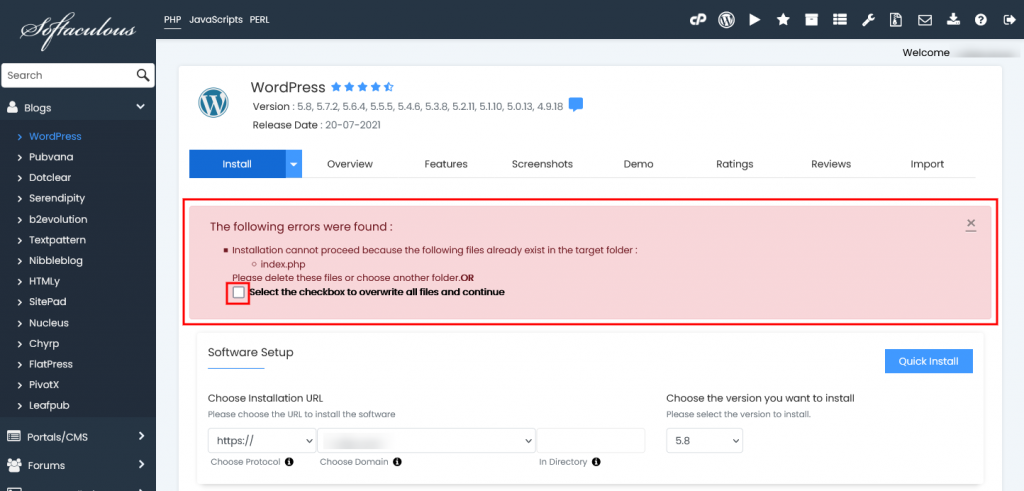The width and height of the screenshot is (1024, 491).
Task: Click info icon next to Choose Protocol
Action: click(289, 462)
